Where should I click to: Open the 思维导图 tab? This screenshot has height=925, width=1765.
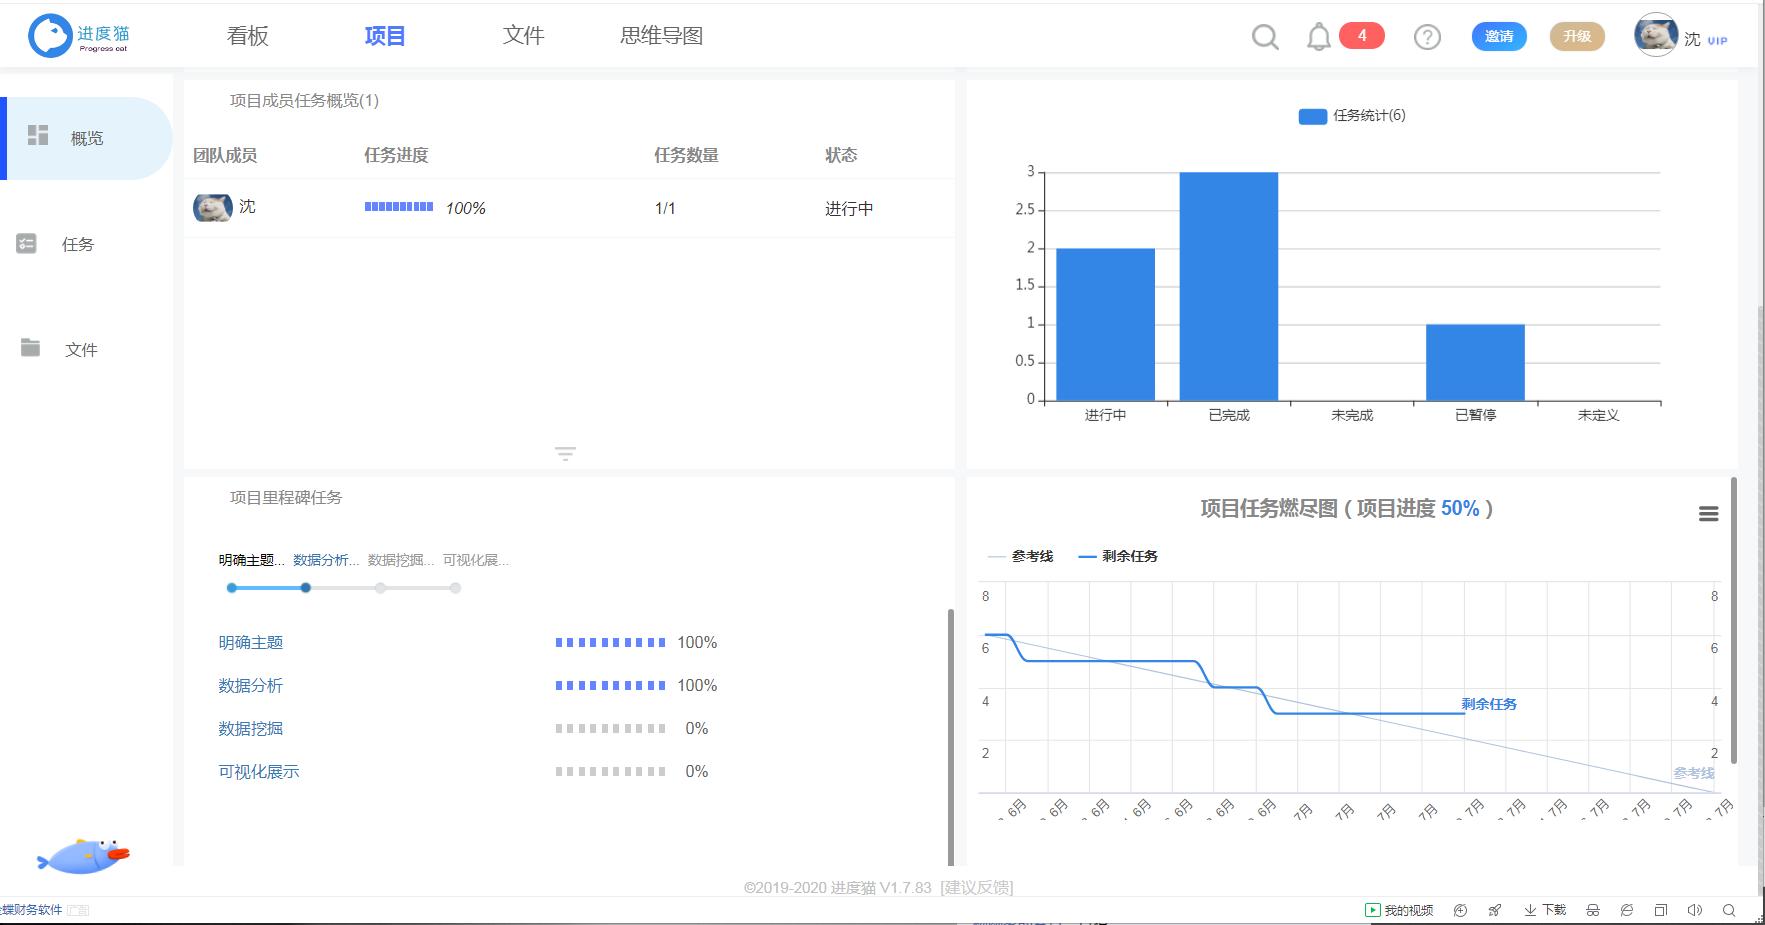point(661,35)
